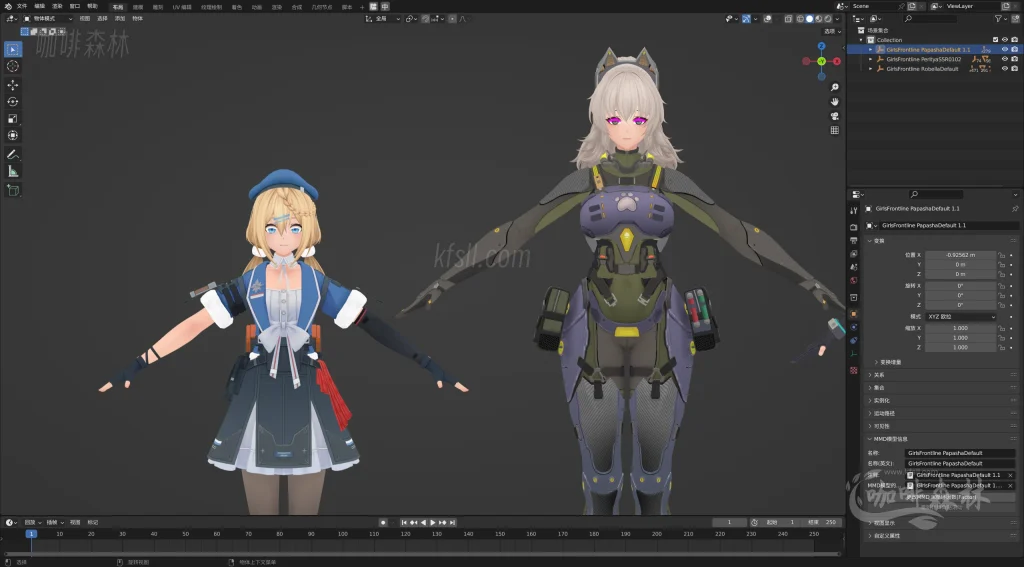The image size is (1024, 567).
Task: Click the timeline play button
Action: coord(433,523)
